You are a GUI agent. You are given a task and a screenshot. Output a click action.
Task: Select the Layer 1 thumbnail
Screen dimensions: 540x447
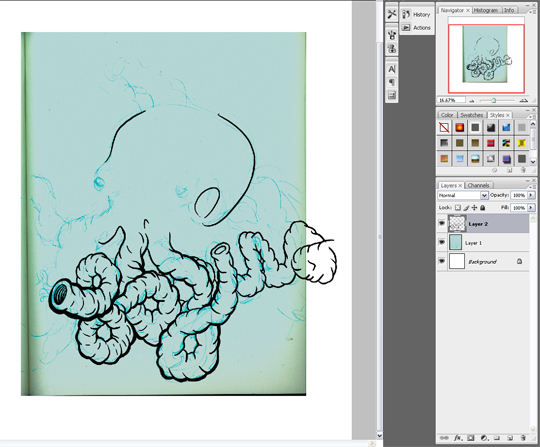[455, 242]
